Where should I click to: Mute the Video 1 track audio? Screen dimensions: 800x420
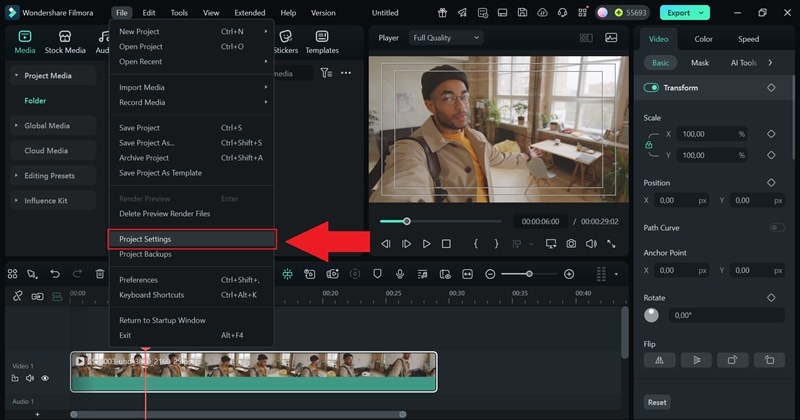click(30, 378)
